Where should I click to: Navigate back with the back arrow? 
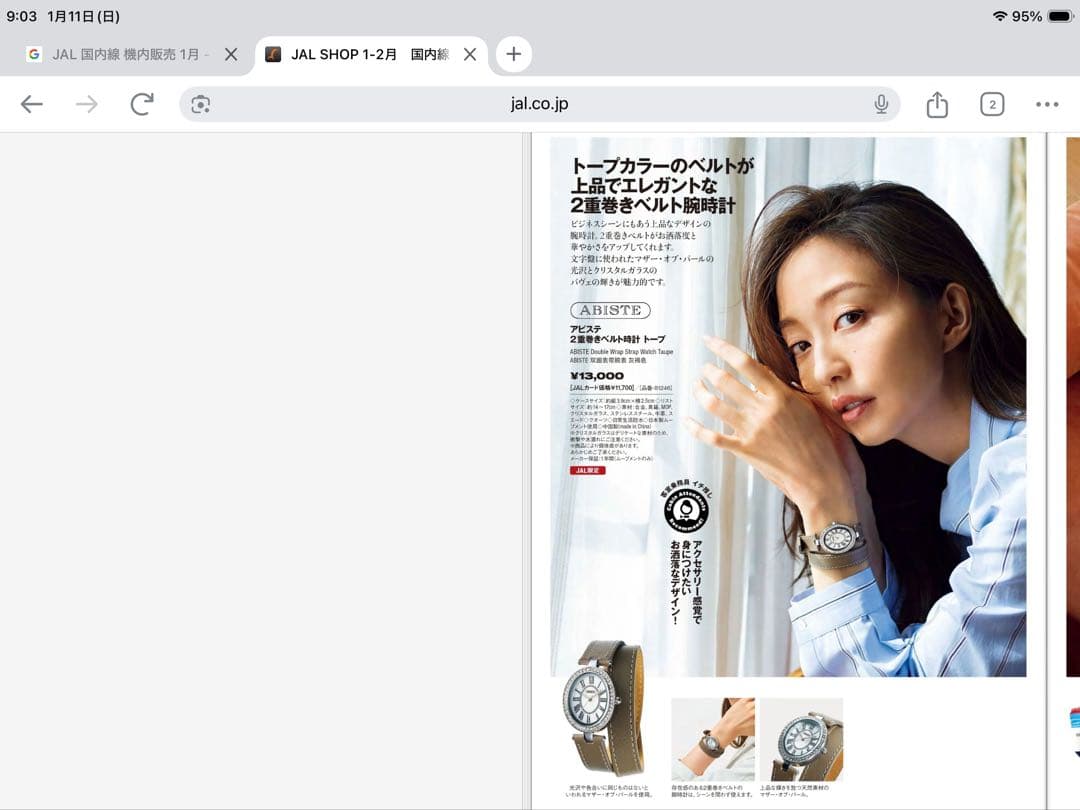click(x=33, y=103)
